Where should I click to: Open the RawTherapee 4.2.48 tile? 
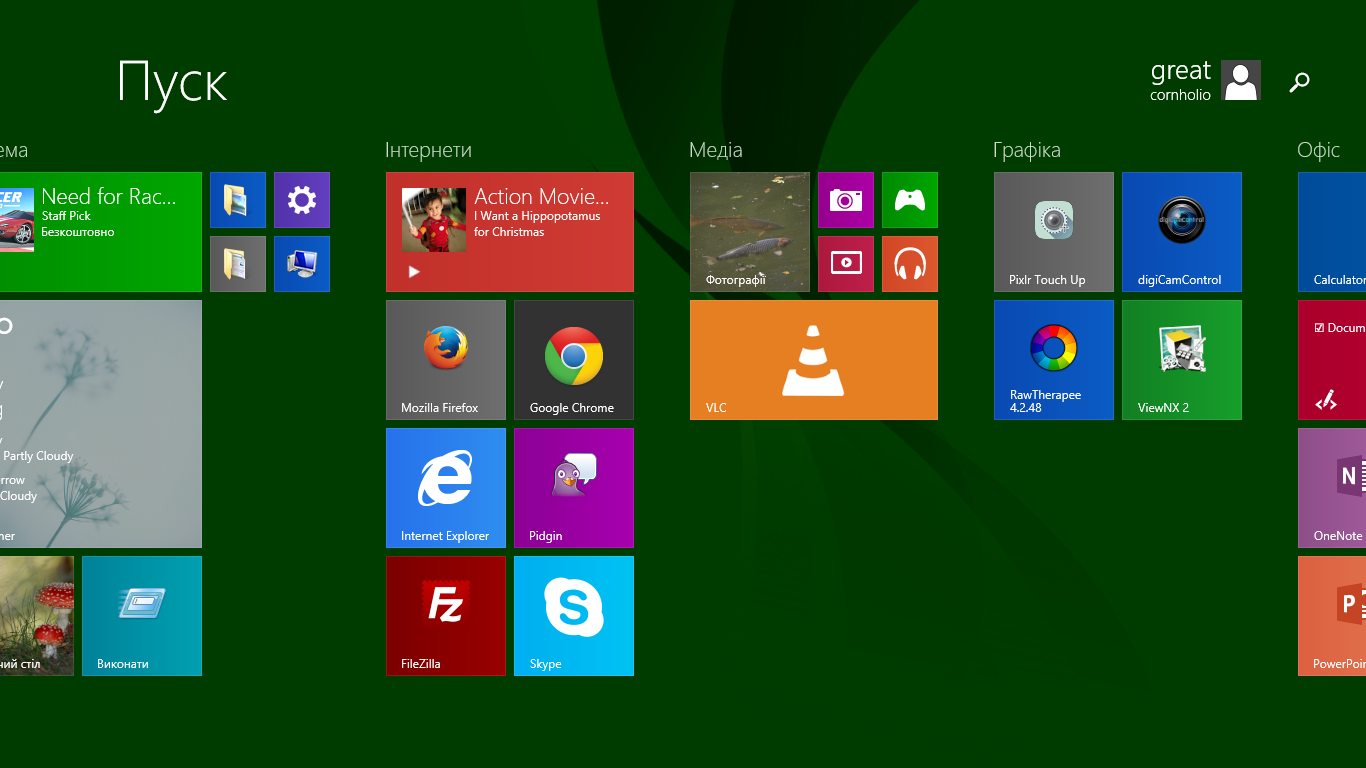coord(1054,360)
